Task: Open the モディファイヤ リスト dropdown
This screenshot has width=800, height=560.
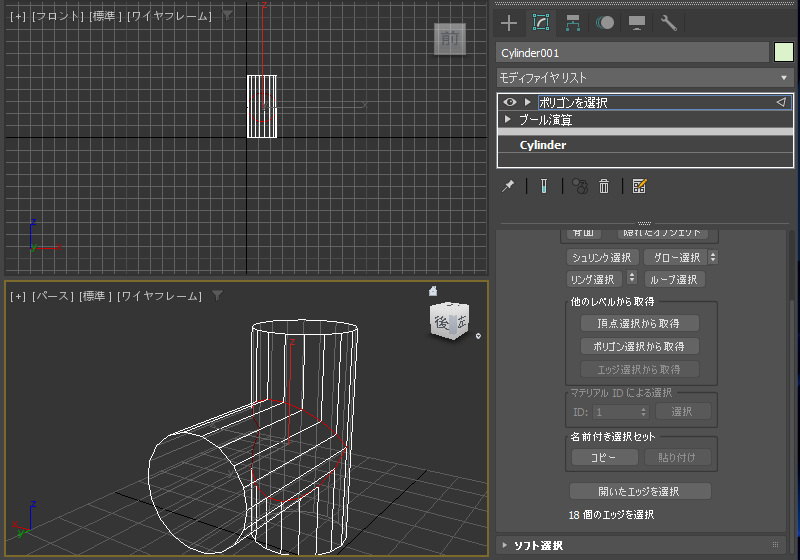Action: pos(645,78)
